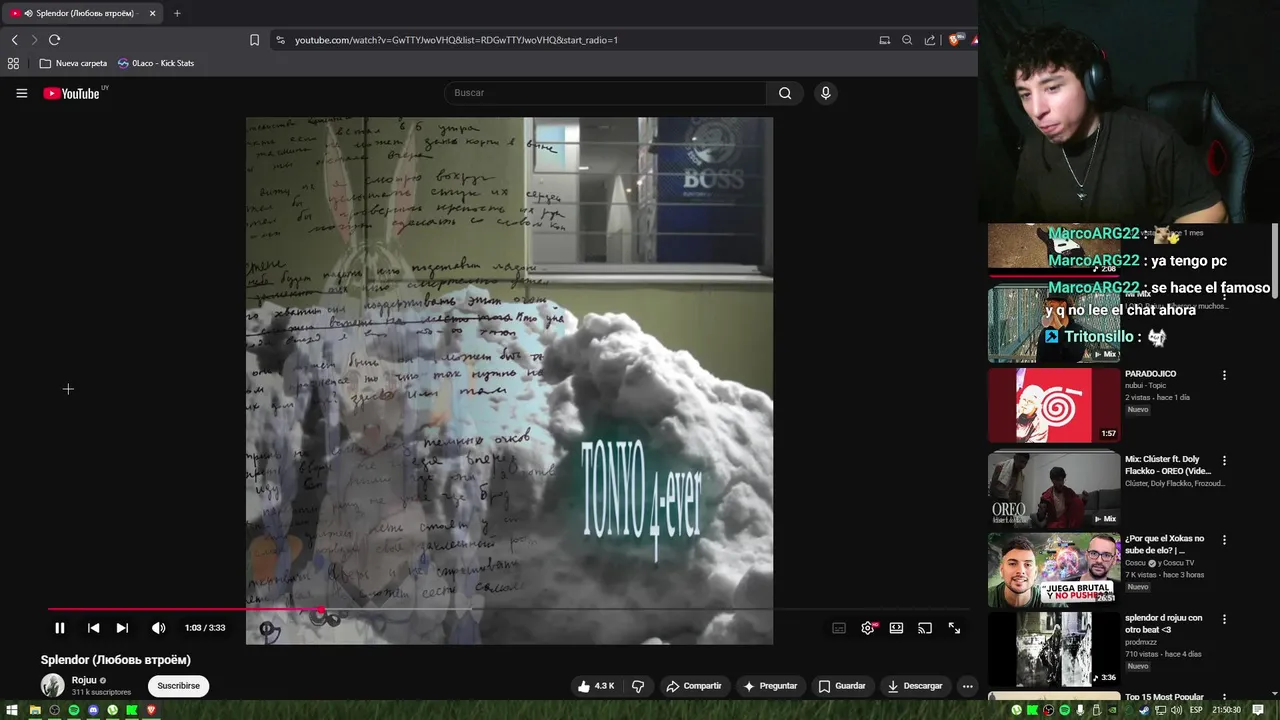
Task: Open Discord from the taskbar
Action: point(93,710)
